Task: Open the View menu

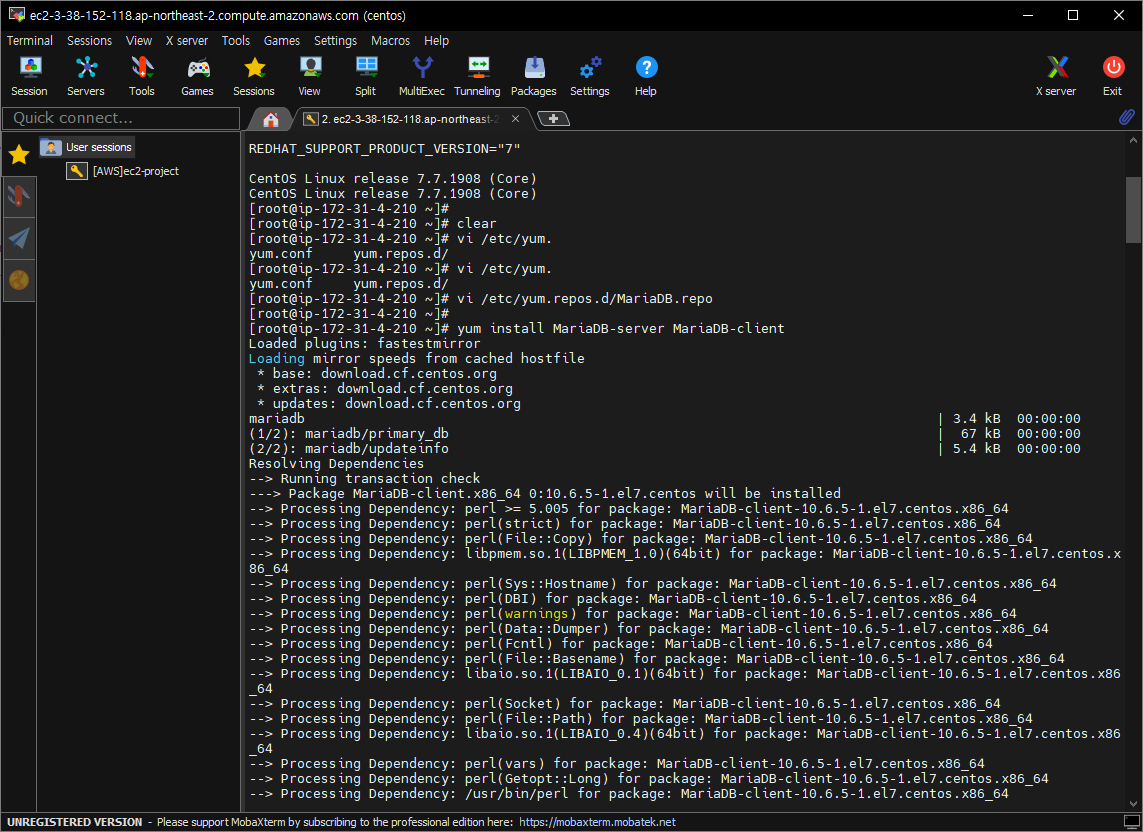Action: tap(139, 41)
